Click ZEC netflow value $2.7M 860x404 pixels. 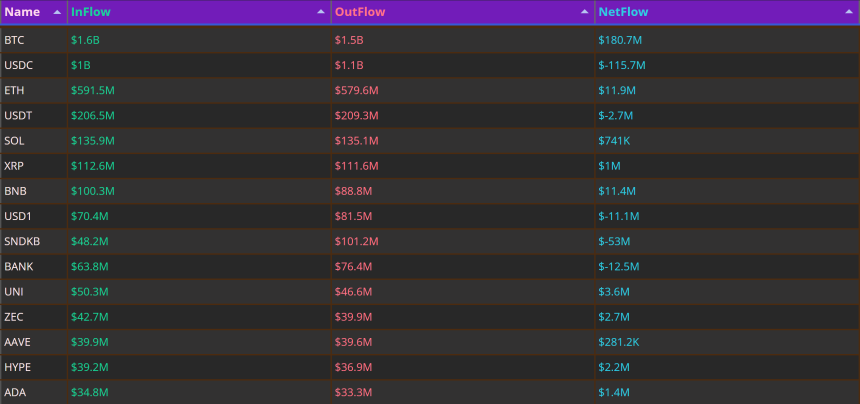pyautogui.click(x=614, y=317)
